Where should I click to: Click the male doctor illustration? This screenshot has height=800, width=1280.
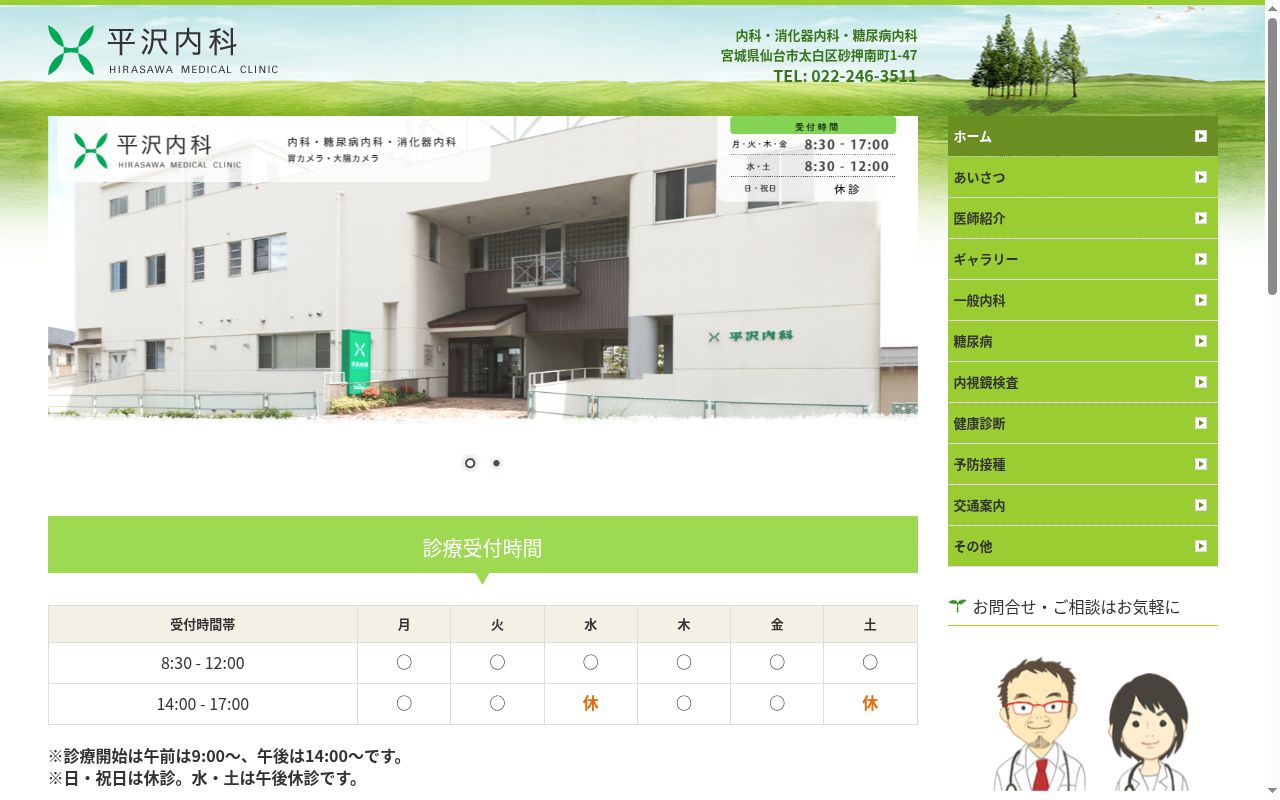pos(1039,724)
